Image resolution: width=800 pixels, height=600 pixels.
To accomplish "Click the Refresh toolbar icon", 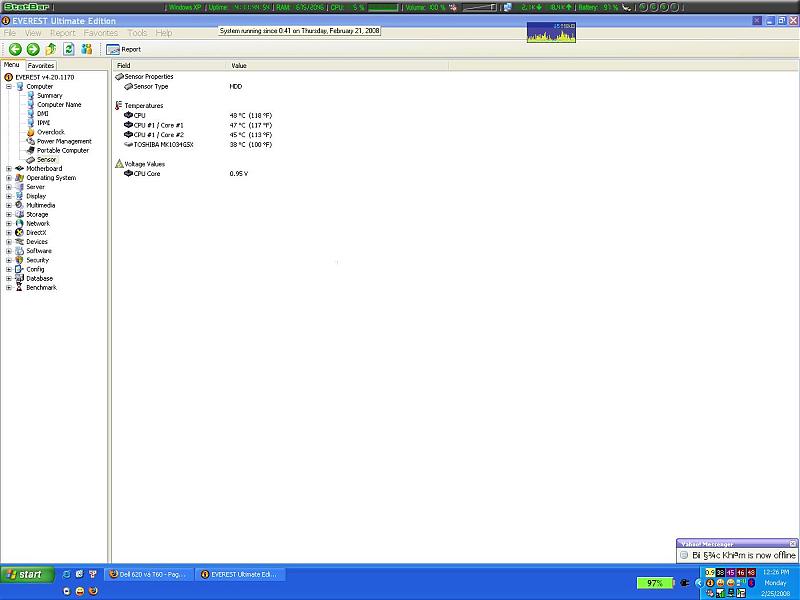I will pyautogui.click(x=69, y=49).
